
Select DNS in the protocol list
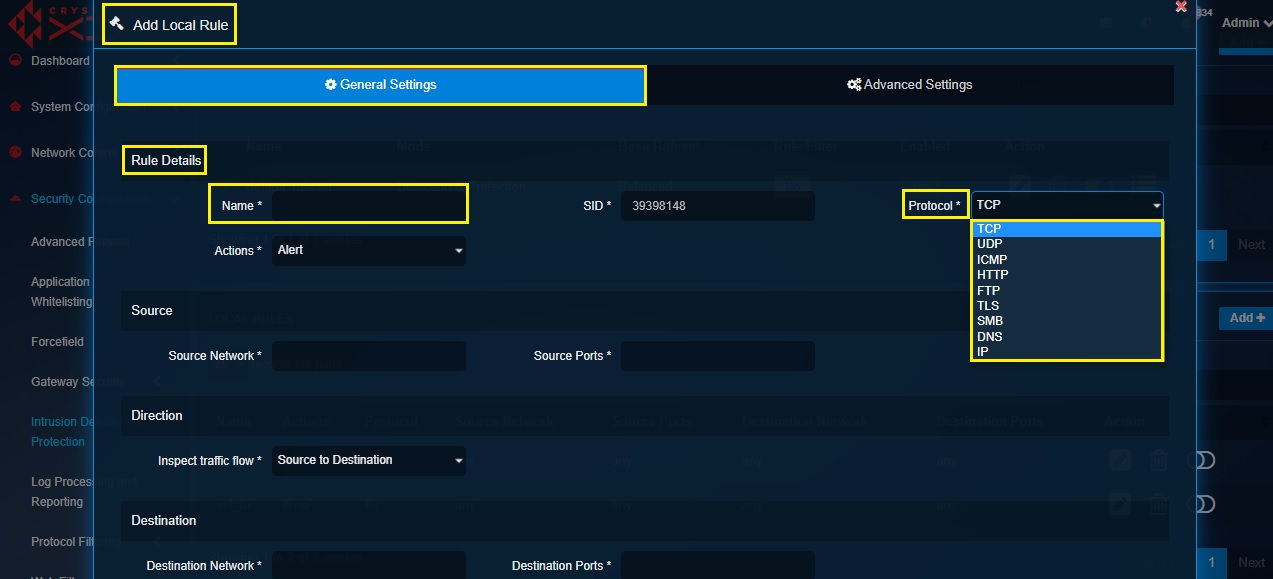pyautogui.click(x=1067, y=337)
